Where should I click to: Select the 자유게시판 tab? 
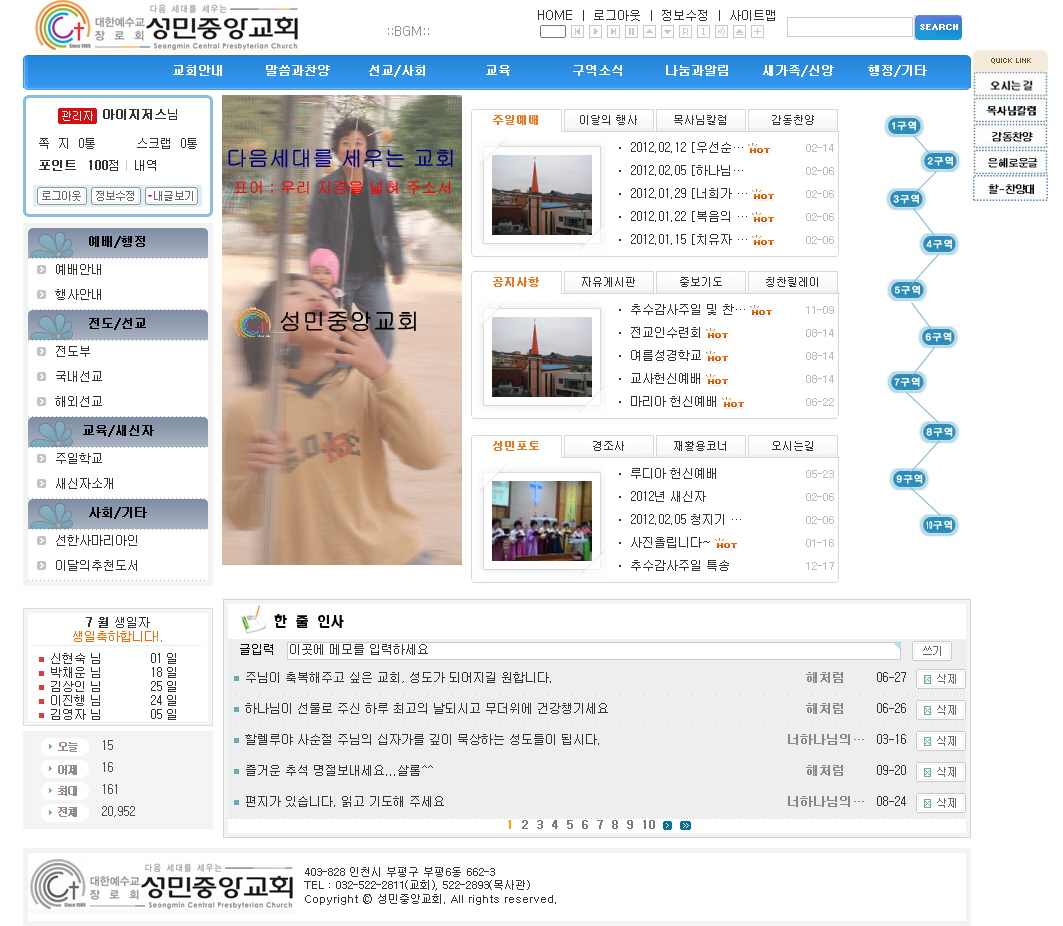pyautogui.click(x=608, y=282)
